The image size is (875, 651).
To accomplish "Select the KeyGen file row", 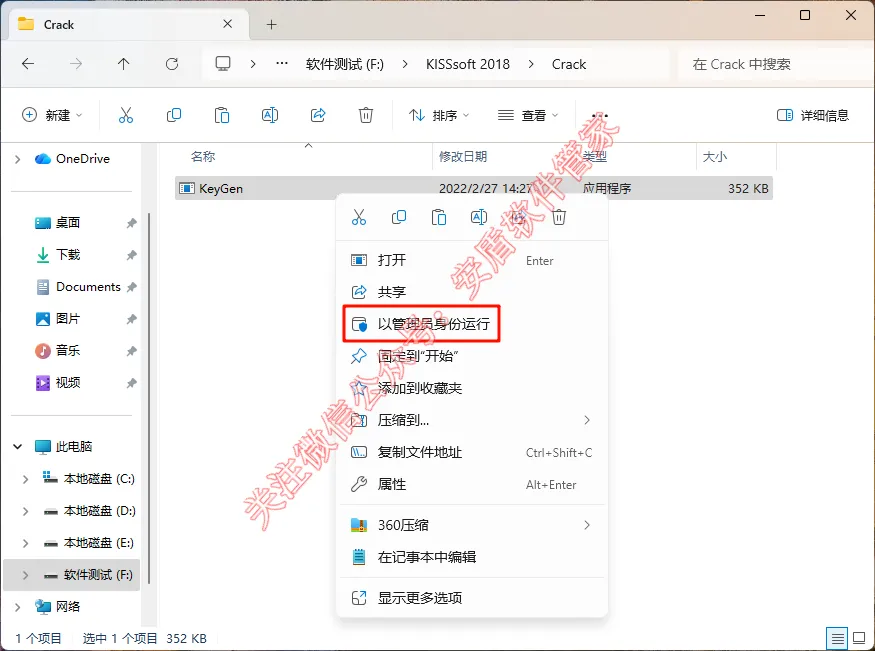I will (x=474, y=189).
